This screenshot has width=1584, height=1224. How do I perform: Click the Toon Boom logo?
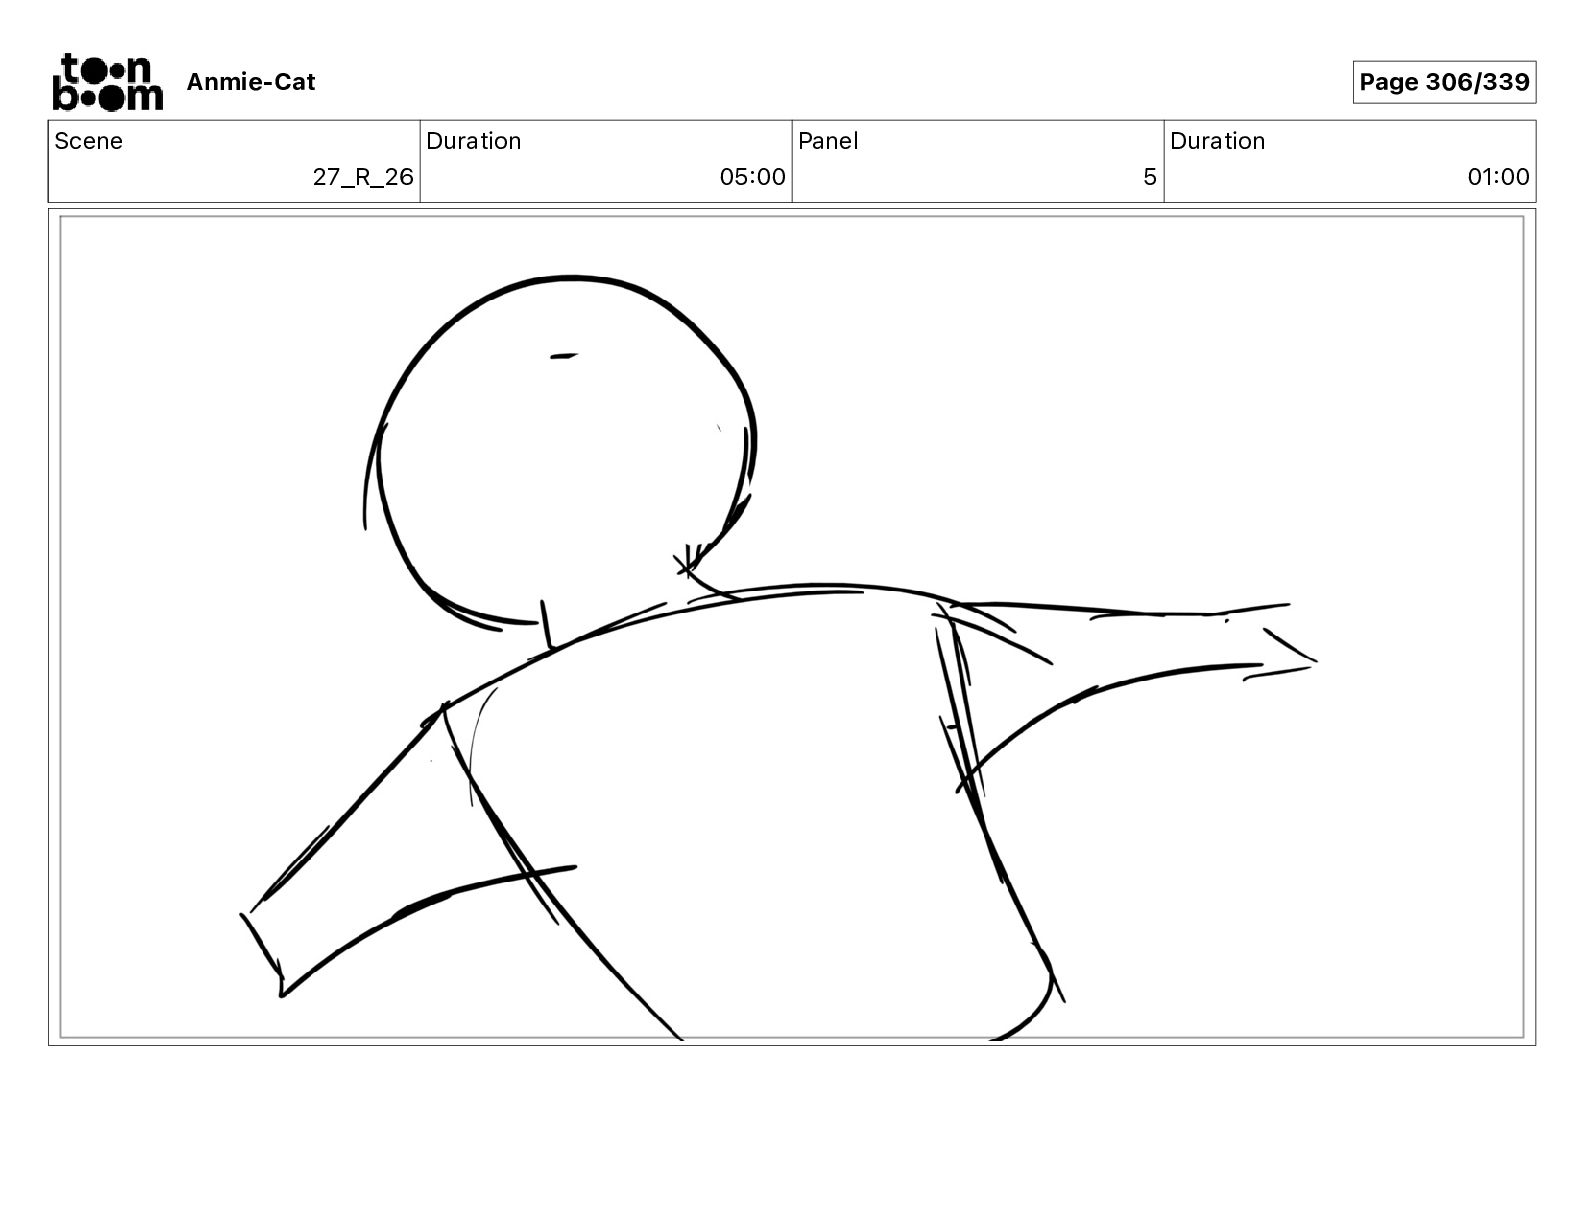(x=107, y=82)
